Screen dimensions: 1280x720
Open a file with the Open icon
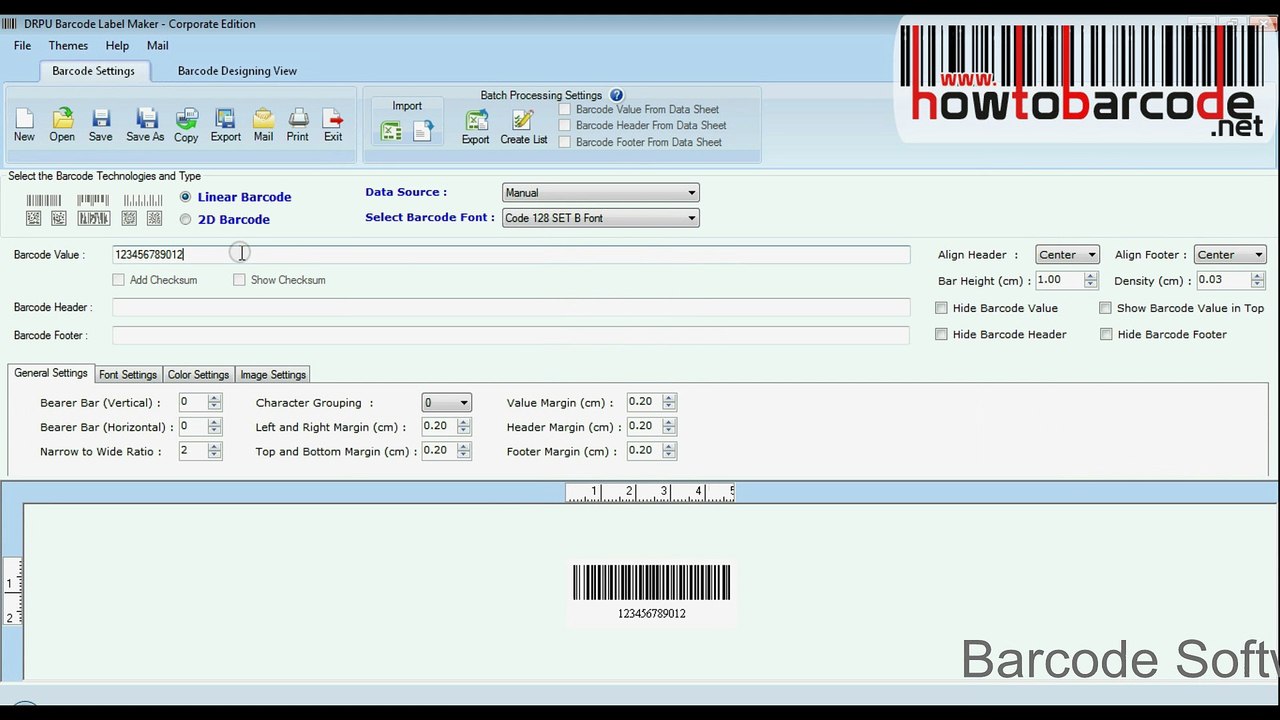click(62, 125)
